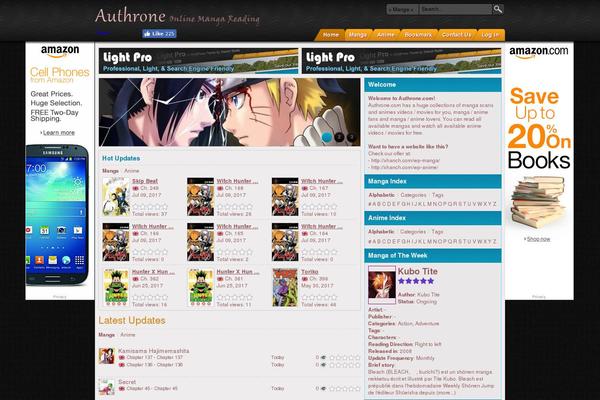Open the Anime navigation tab
600x400 pixels.
(385, 35)
